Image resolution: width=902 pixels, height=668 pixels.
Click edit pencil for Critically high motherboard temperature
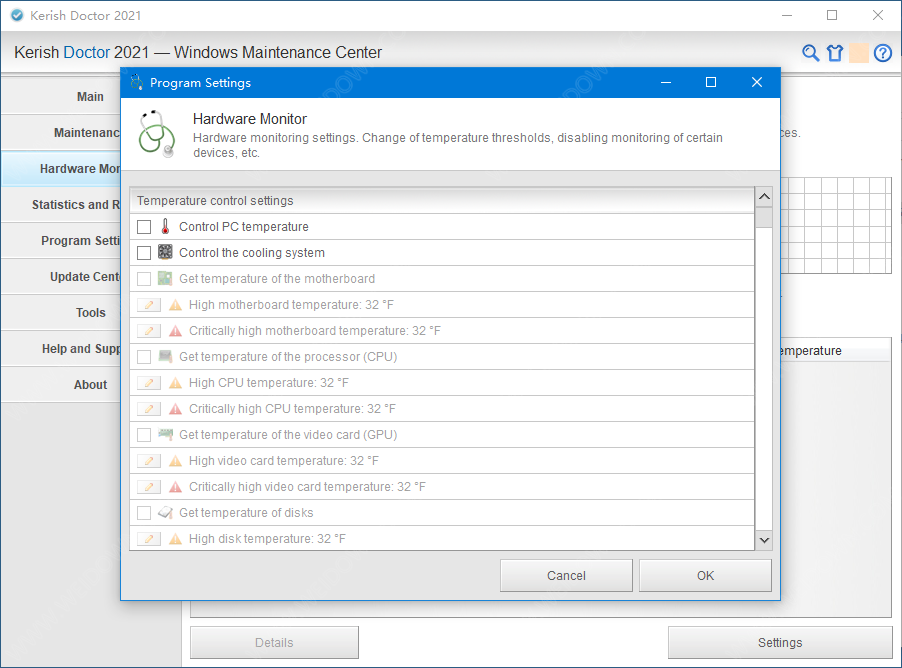[x=149, y=330]
